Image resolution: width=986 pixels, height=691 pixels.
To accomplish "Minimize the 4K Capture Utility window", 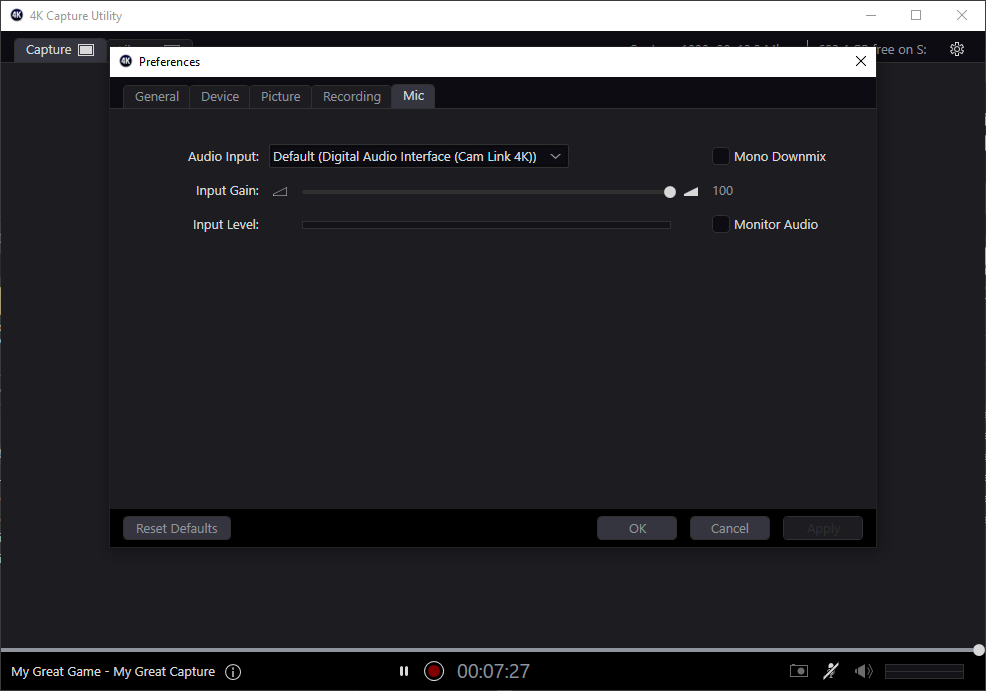I will click(x=870, y=15).
